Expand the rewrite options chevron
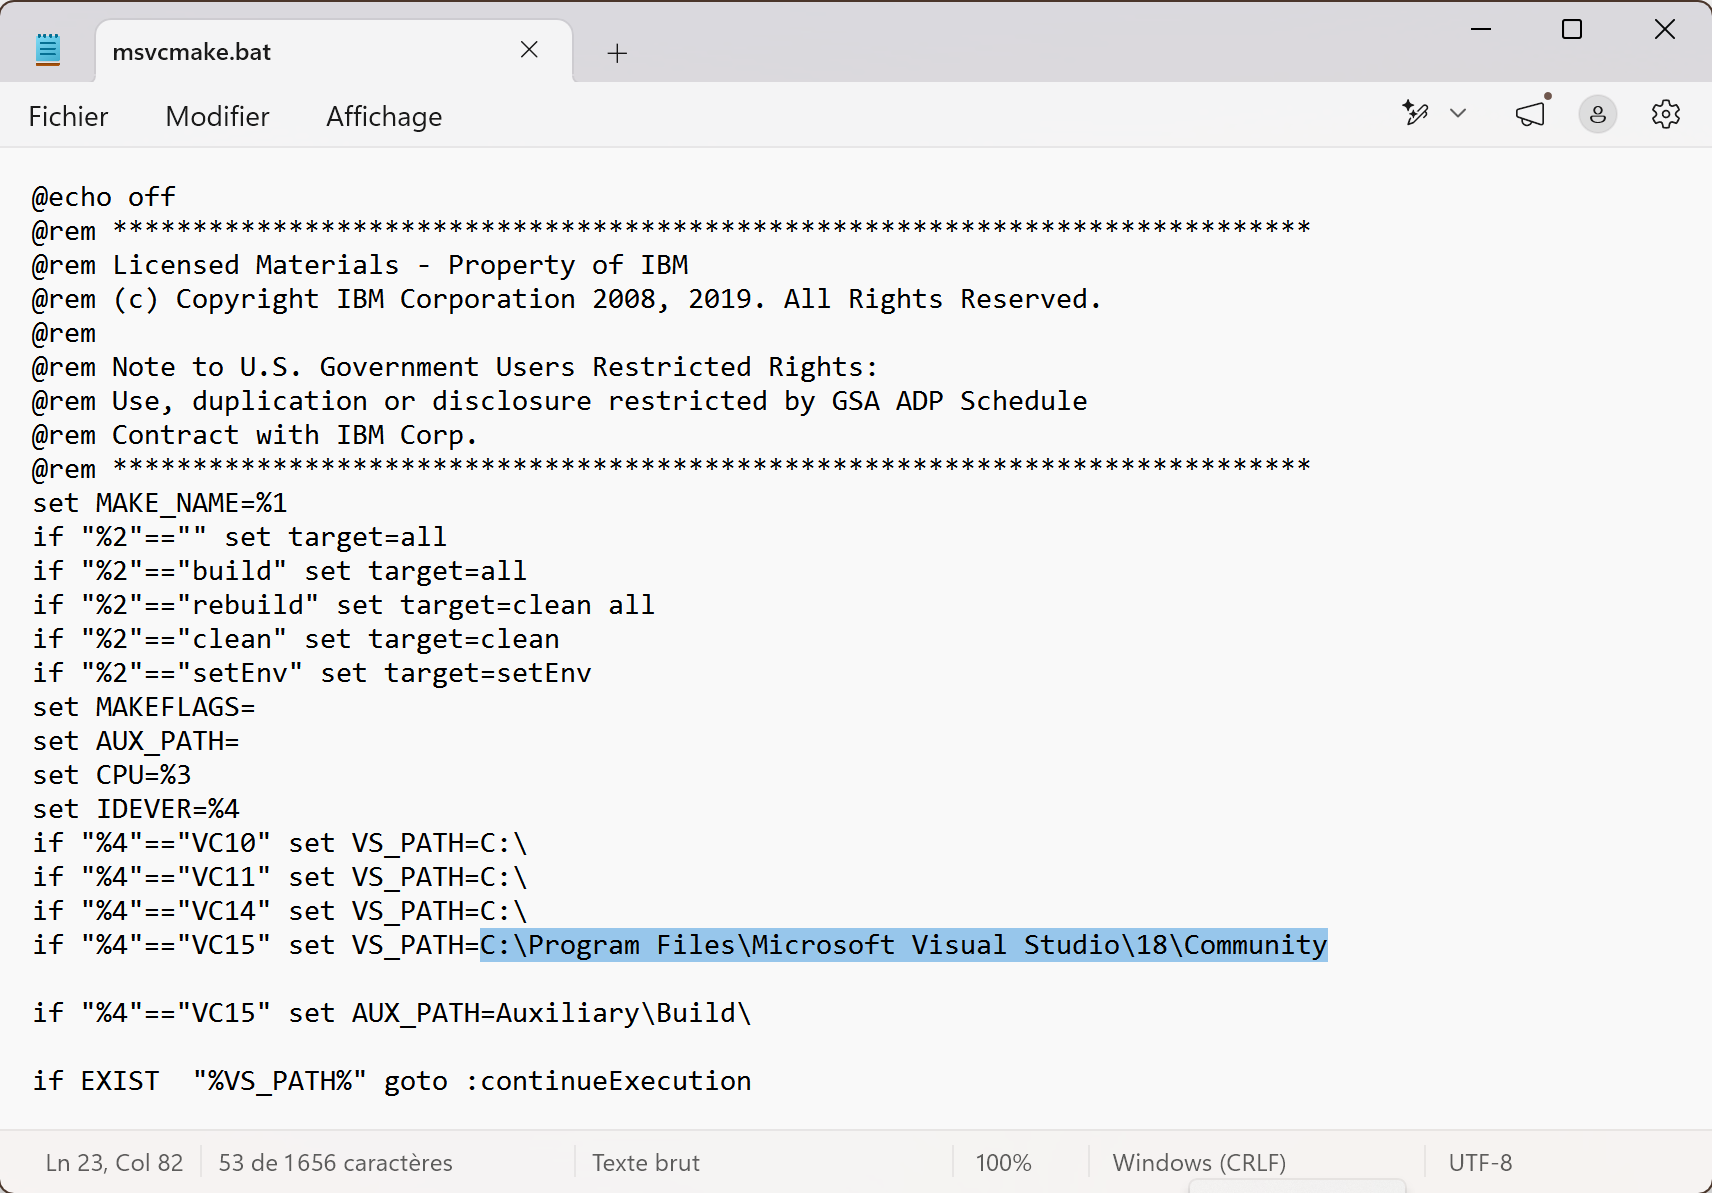Screen dimensions: 1712x1193 click(x=1458, y=113)
